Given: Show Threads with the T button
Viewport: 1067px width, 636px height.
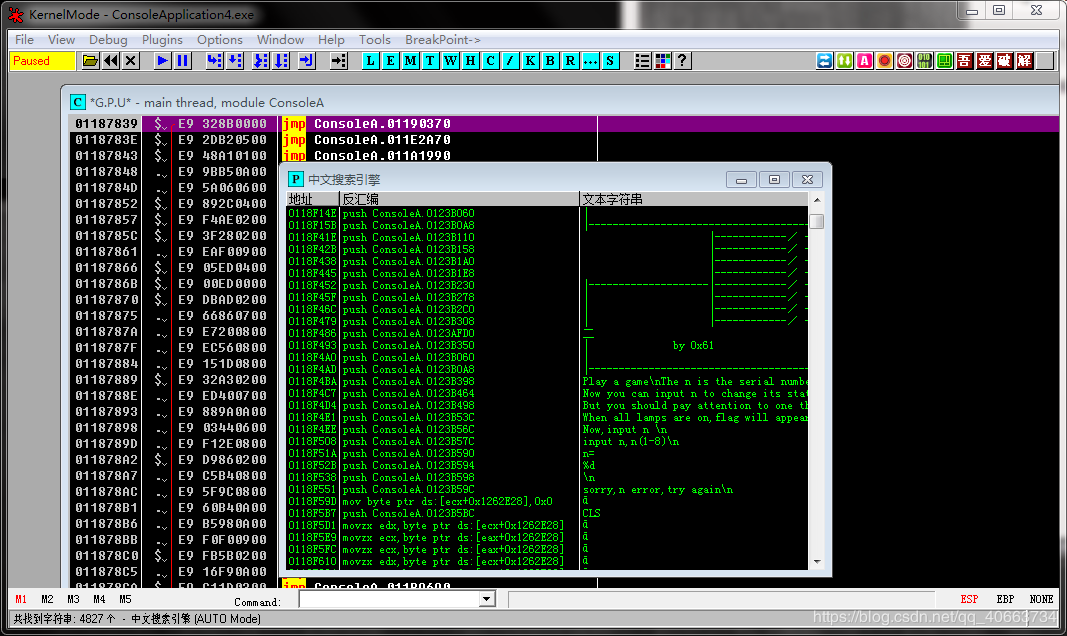Looking at the screenshot, I should click(x=430, y=61).
